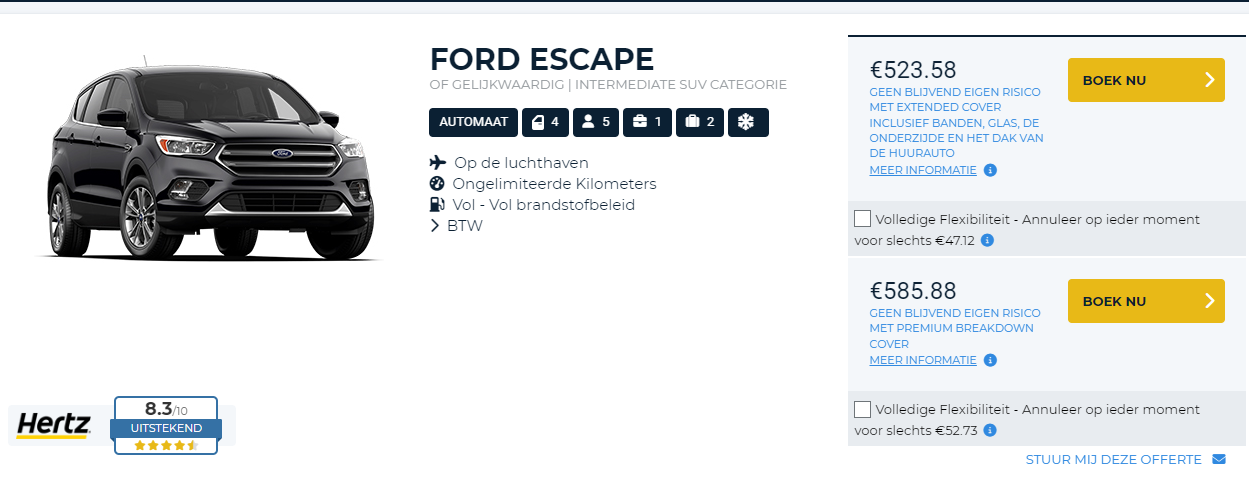The height and width of the screenshot is (488, 1249).
Task: Click Stuur Mij Deze Offerte link
Action: (x=1113, y=459)
